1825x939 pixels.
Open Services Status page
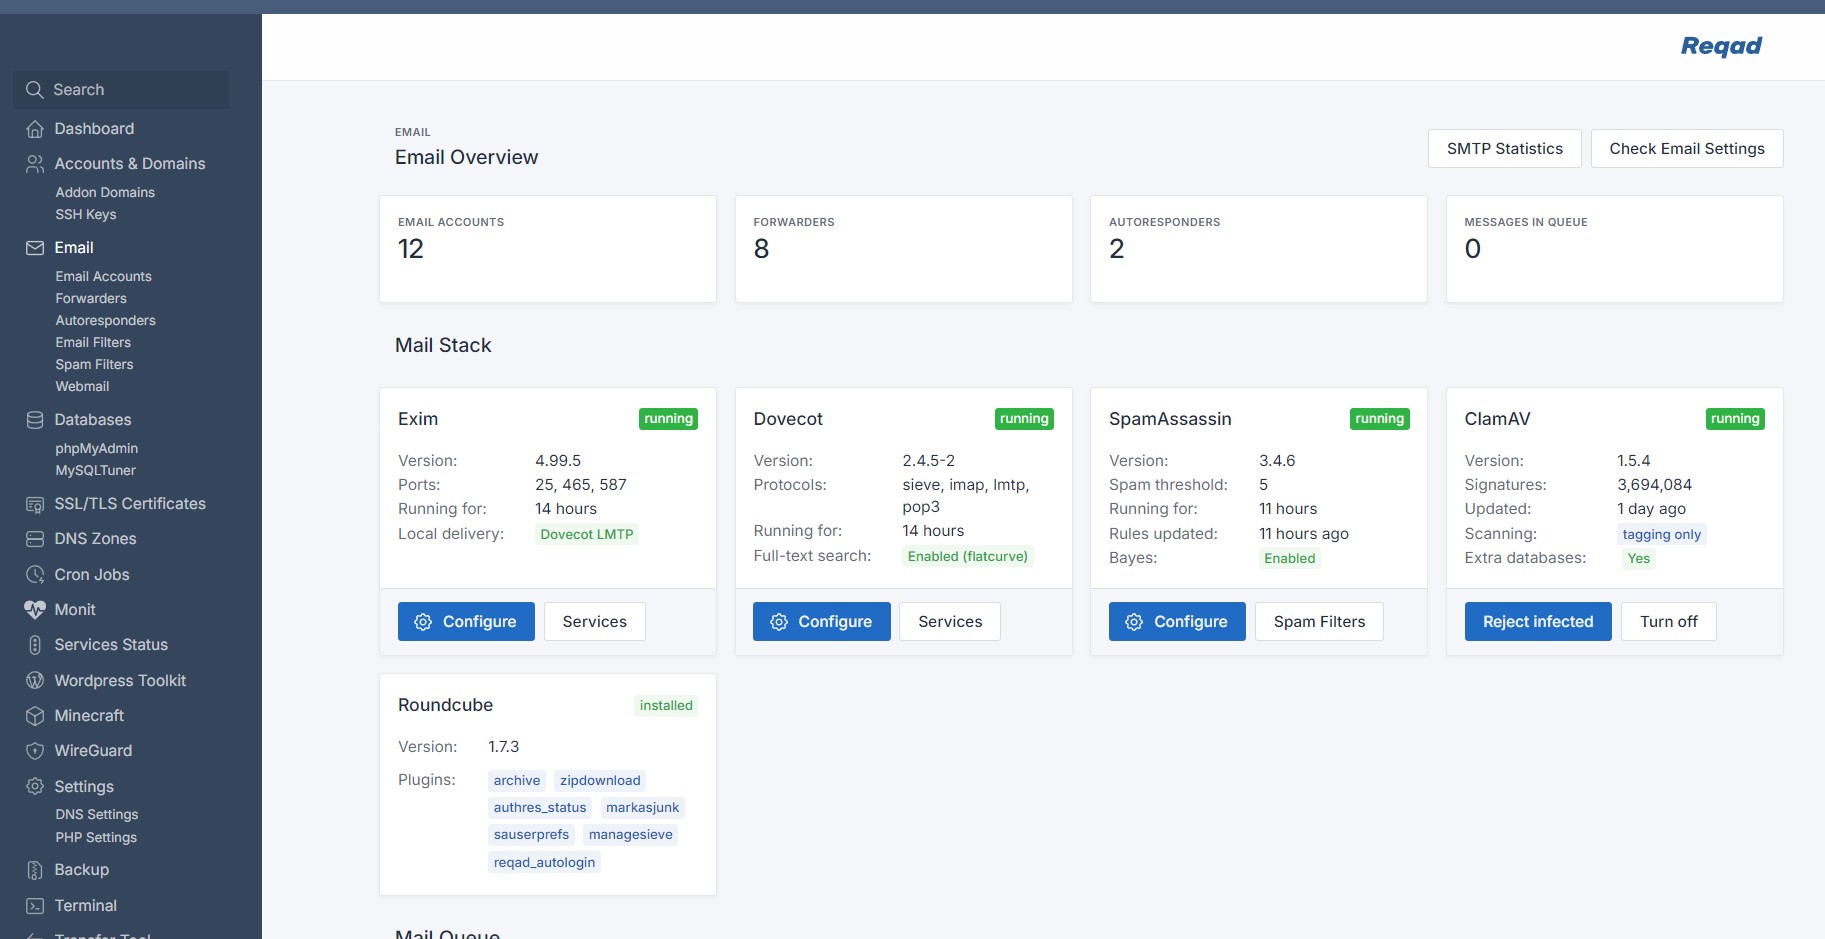pyautogui.click(x=111, y=645)
